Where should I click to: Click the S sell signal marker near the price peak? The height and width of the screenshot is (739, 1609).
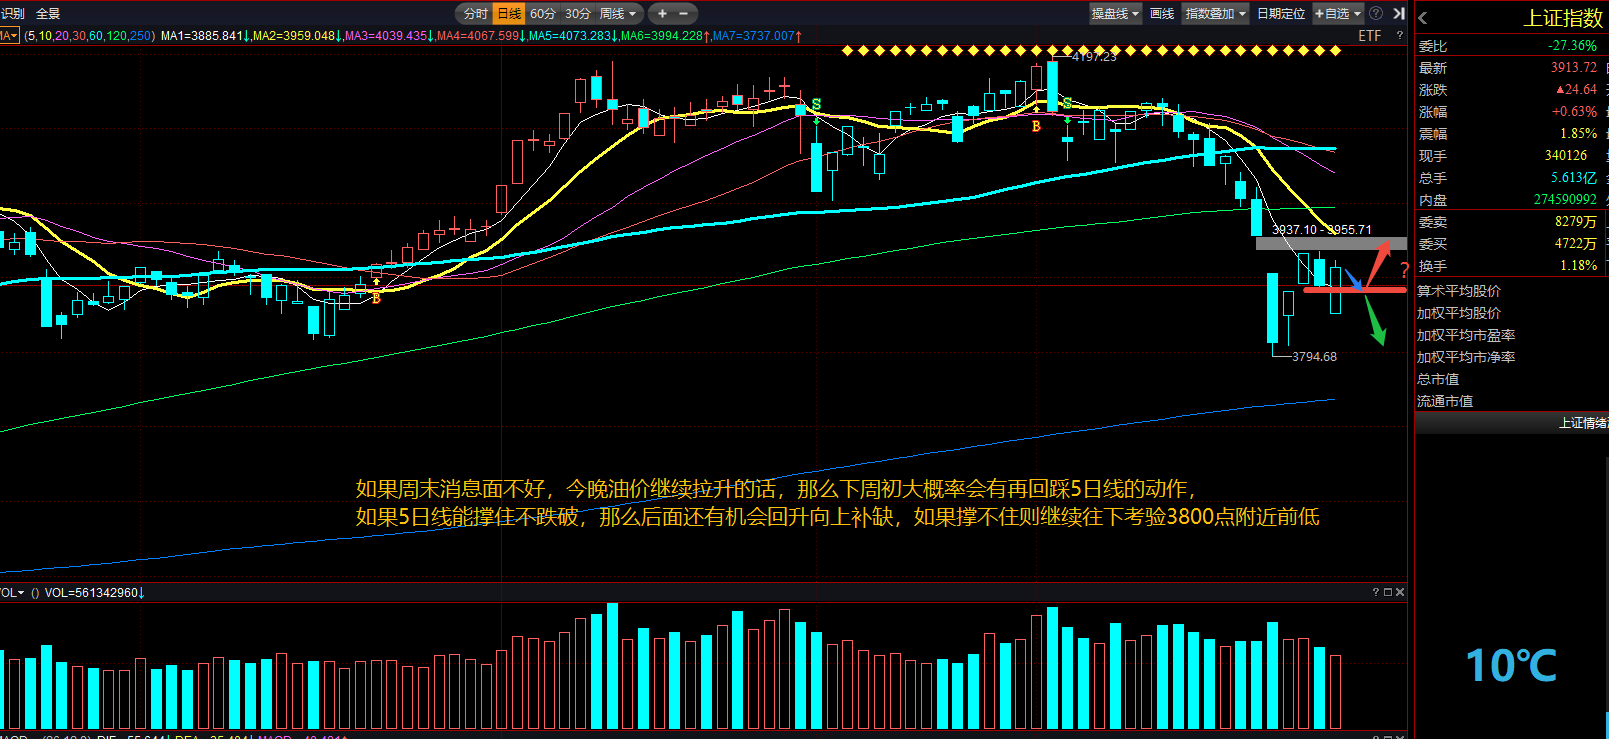click(1067, 103)
